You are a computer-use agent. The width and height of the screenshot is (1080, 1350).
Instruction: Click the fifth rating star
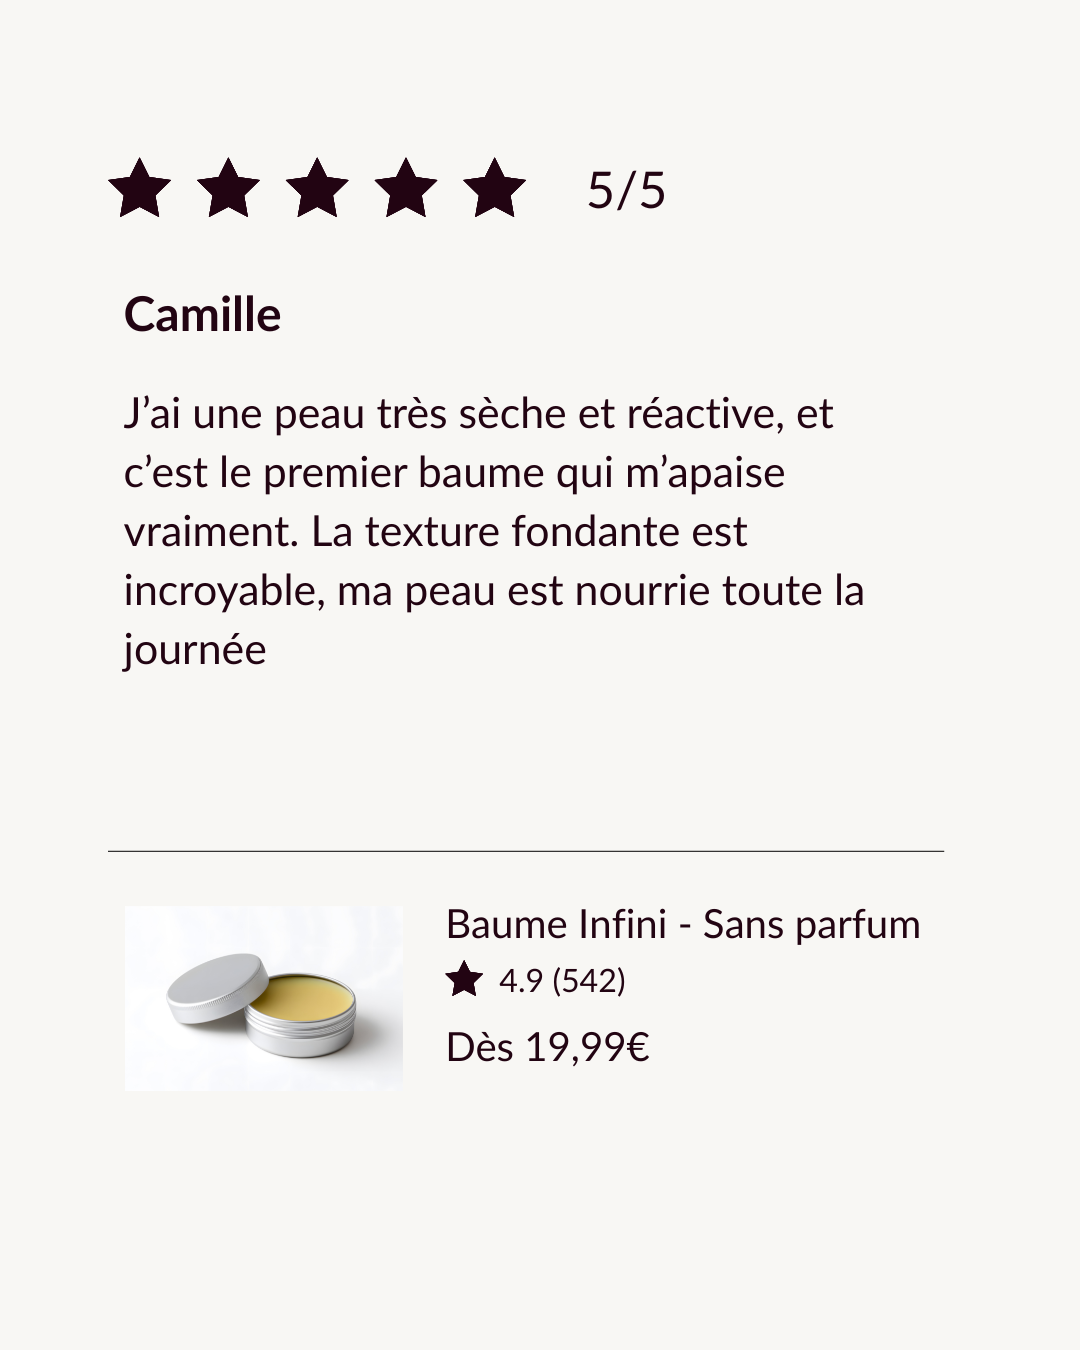[x=494, y=189]
